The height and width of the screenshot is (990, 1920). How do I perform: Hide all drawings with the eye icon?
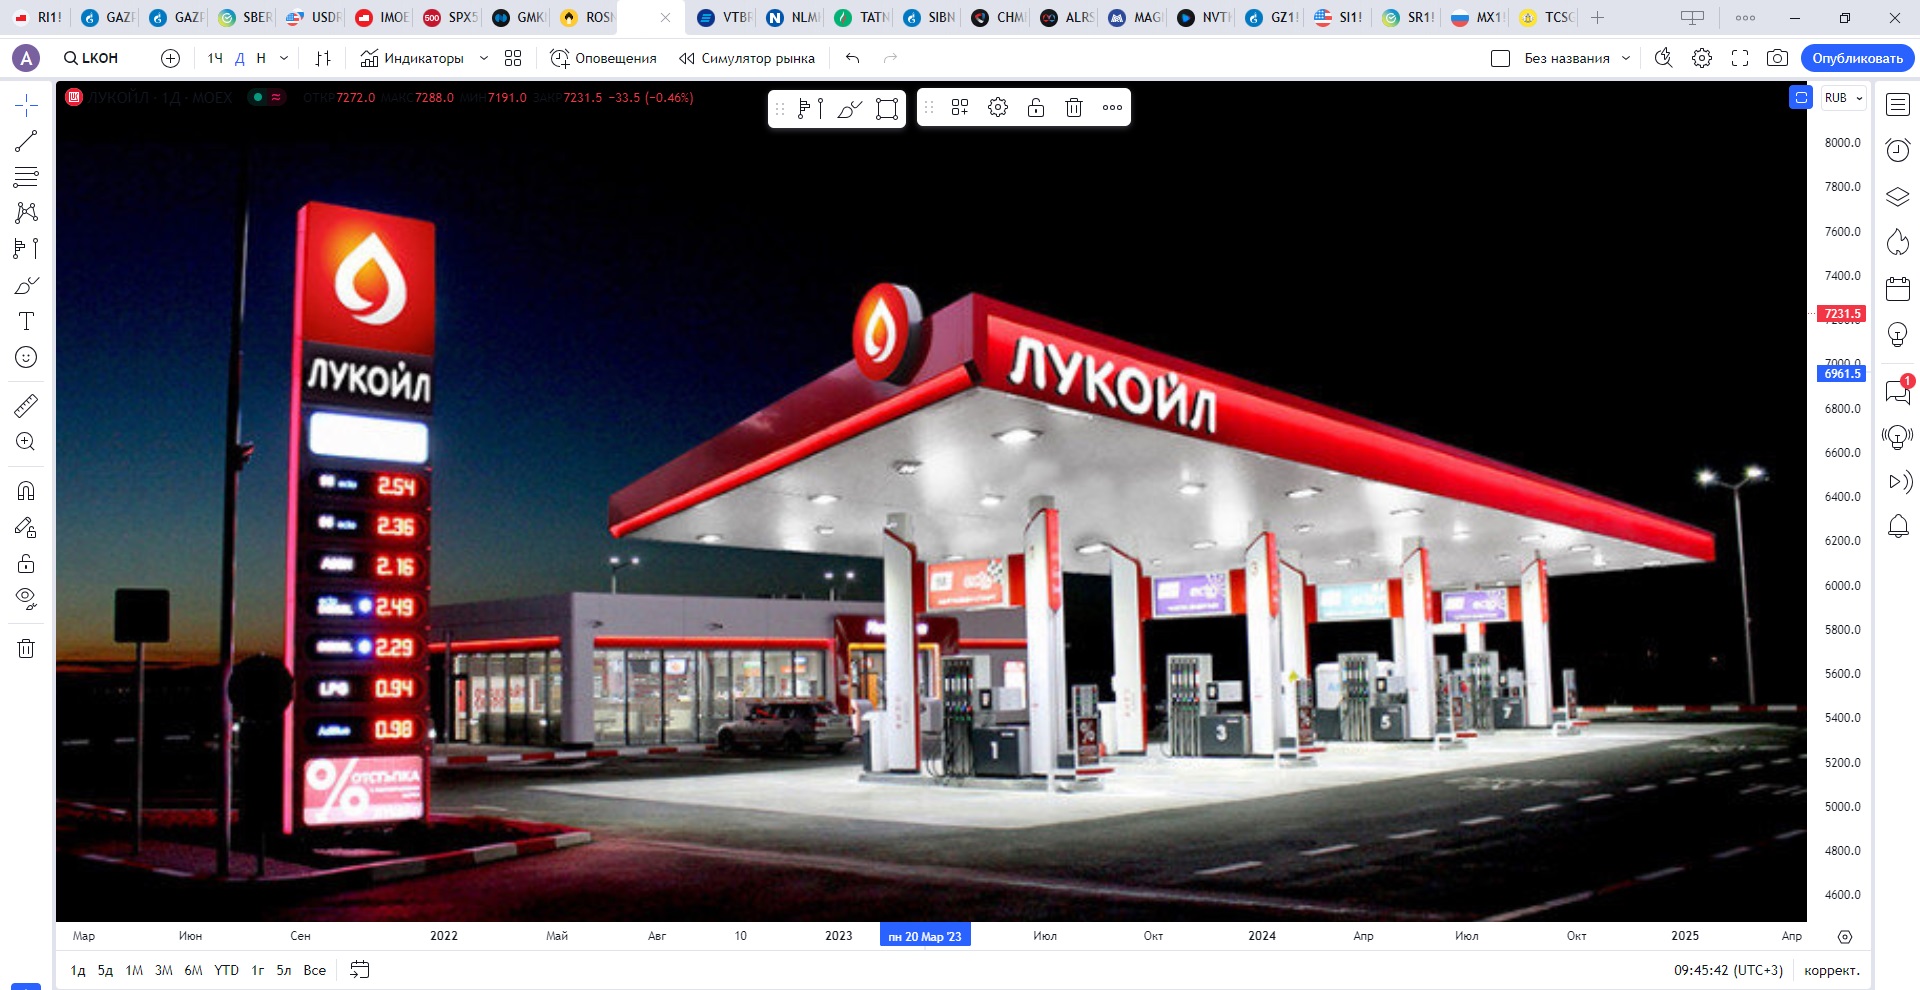click(26, 599)
